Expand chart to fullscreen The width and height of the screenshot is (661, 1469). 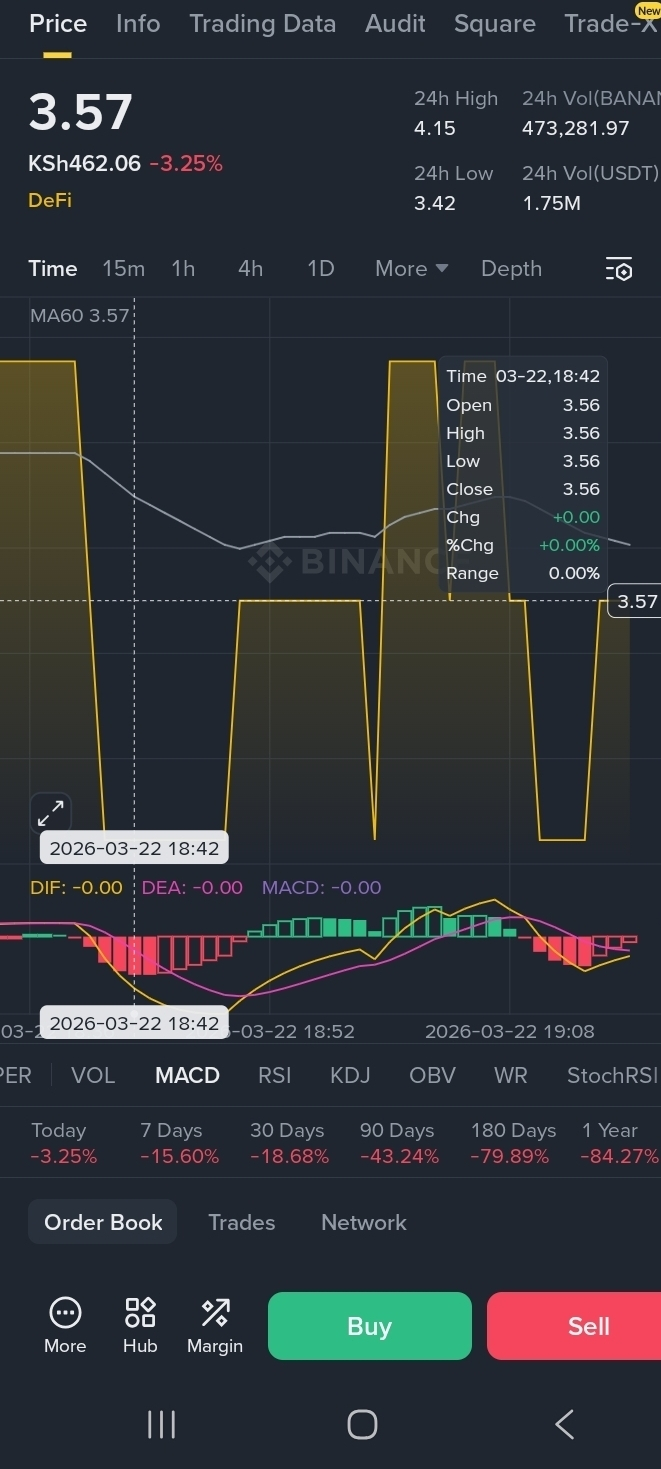tap(51, 813)
